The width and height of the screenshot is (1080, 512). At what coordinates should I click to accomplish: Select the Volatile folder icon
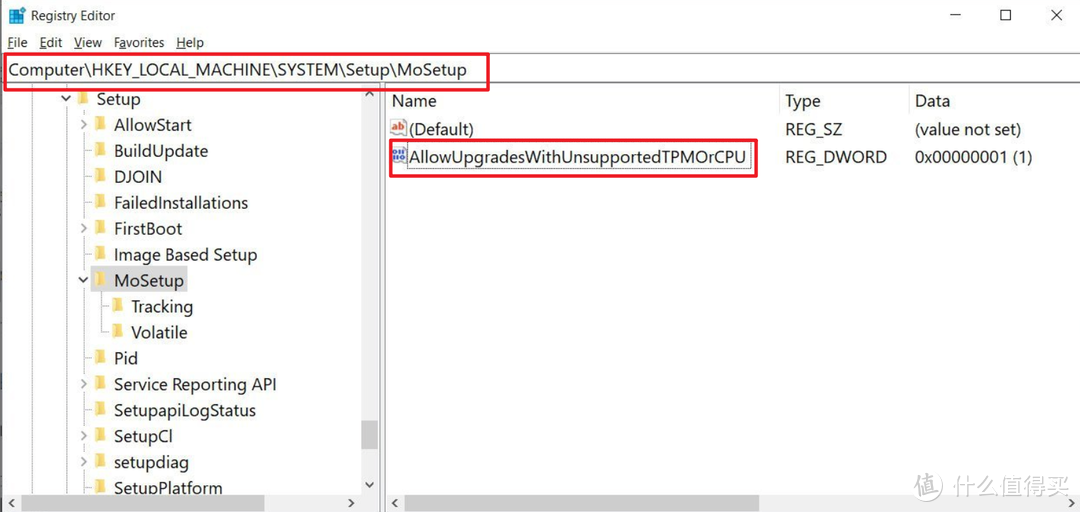[118, 331]
